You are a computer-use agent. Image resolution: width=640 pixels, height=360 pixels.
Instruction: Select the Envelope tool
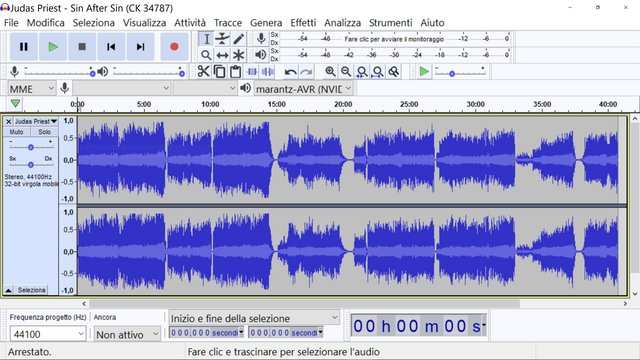tap(222, 39)
